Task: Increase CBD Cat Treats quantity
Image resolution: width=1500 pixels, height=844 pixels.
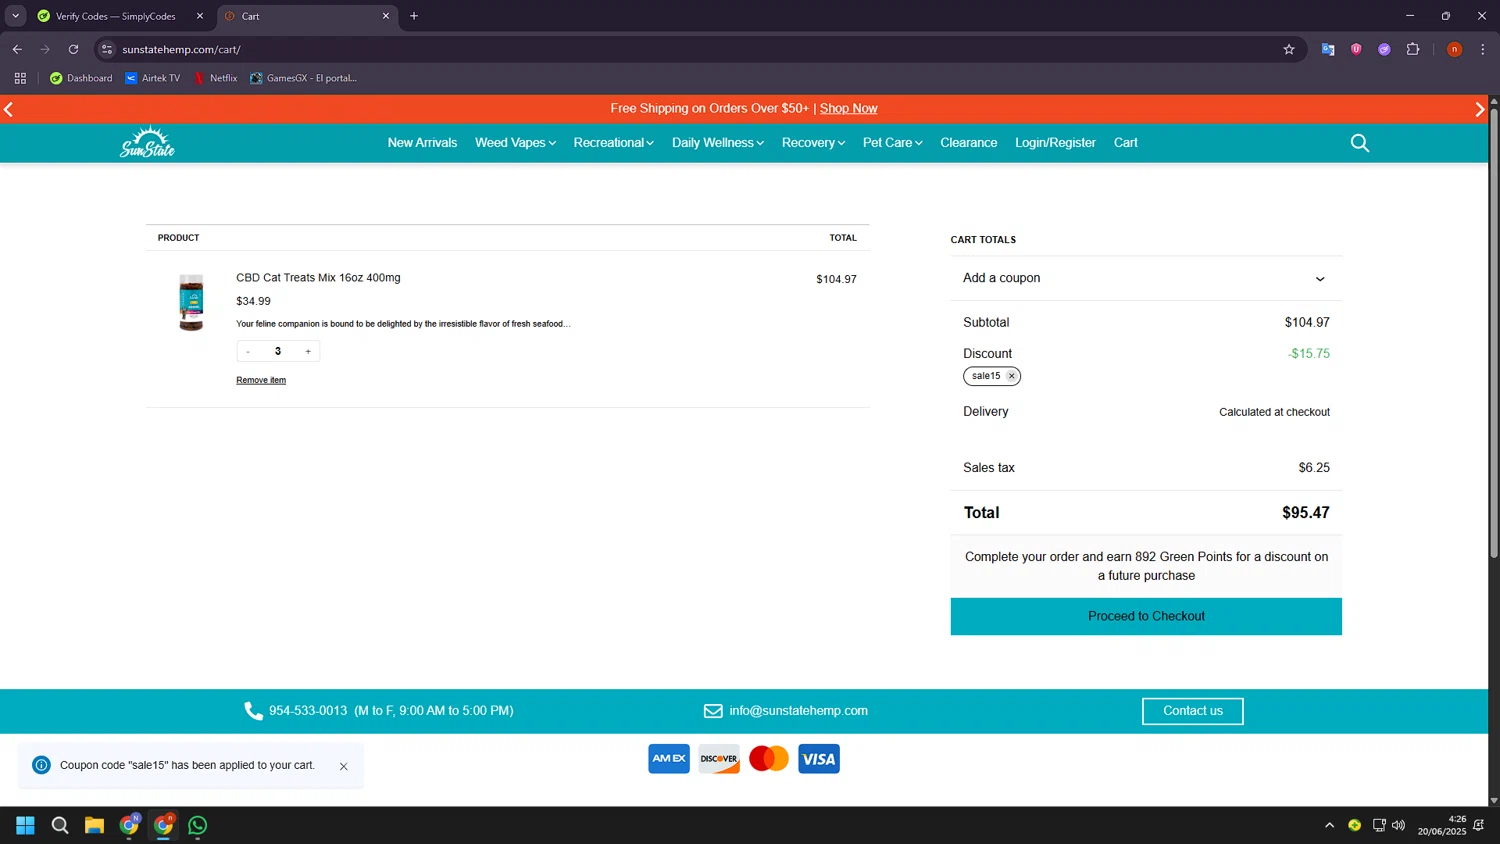Action: pyautogui.click(x=308, y=351)
